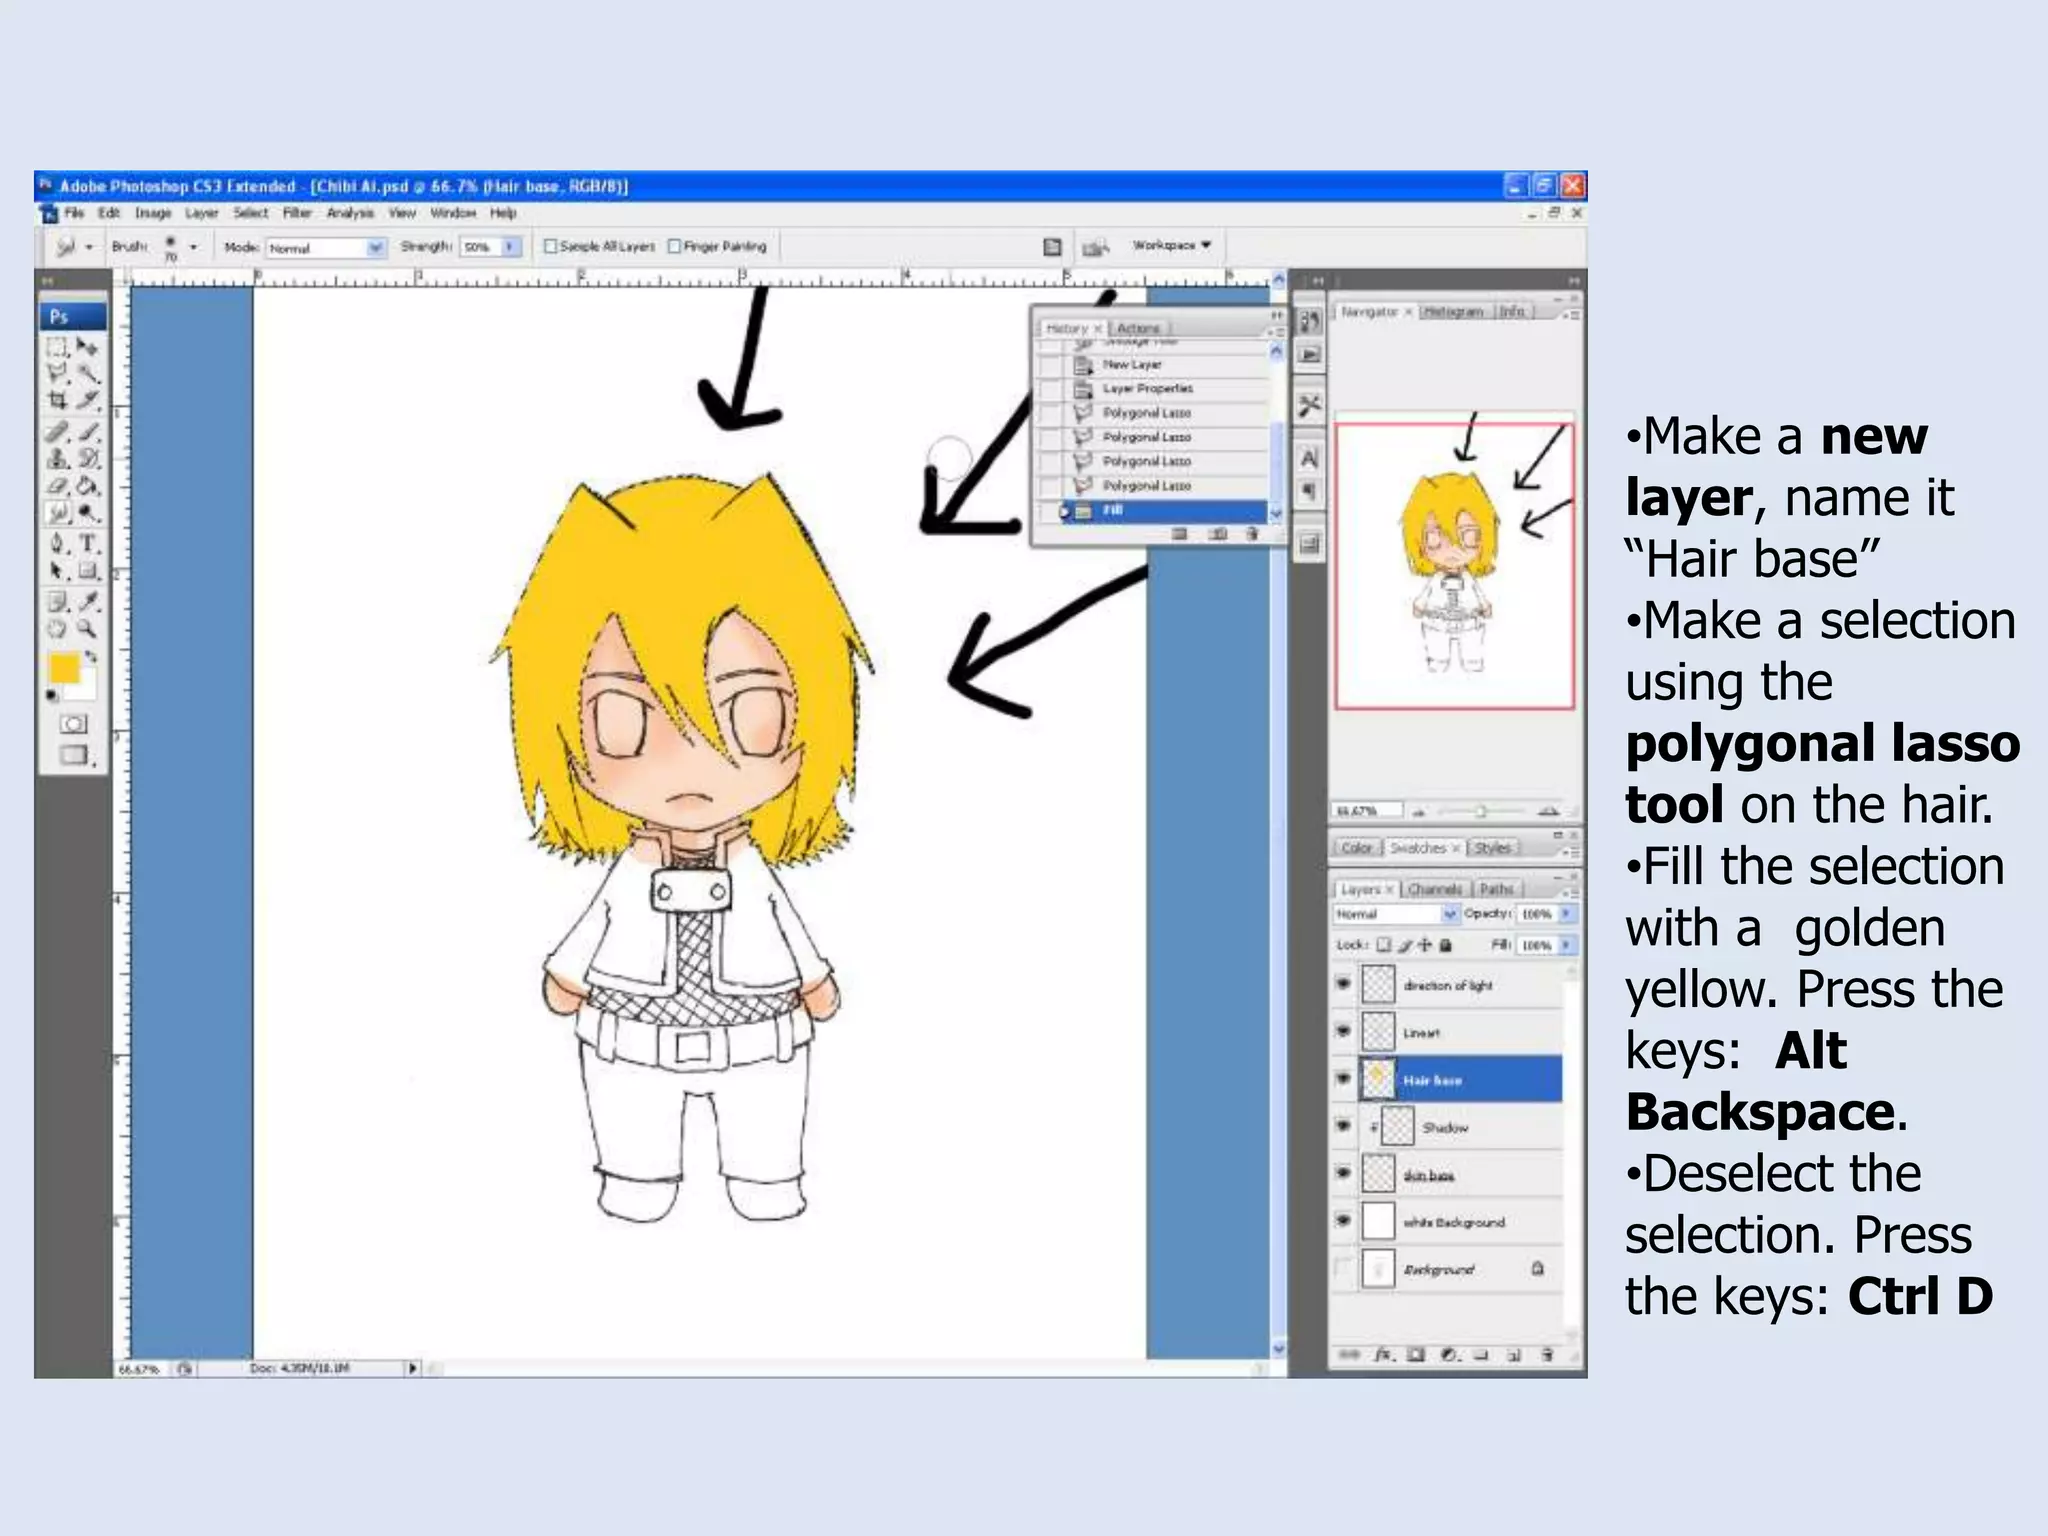Select the Hand tool
Image resolution: width=2048 pixels, height=1536 pixels.
click(58, 628)
